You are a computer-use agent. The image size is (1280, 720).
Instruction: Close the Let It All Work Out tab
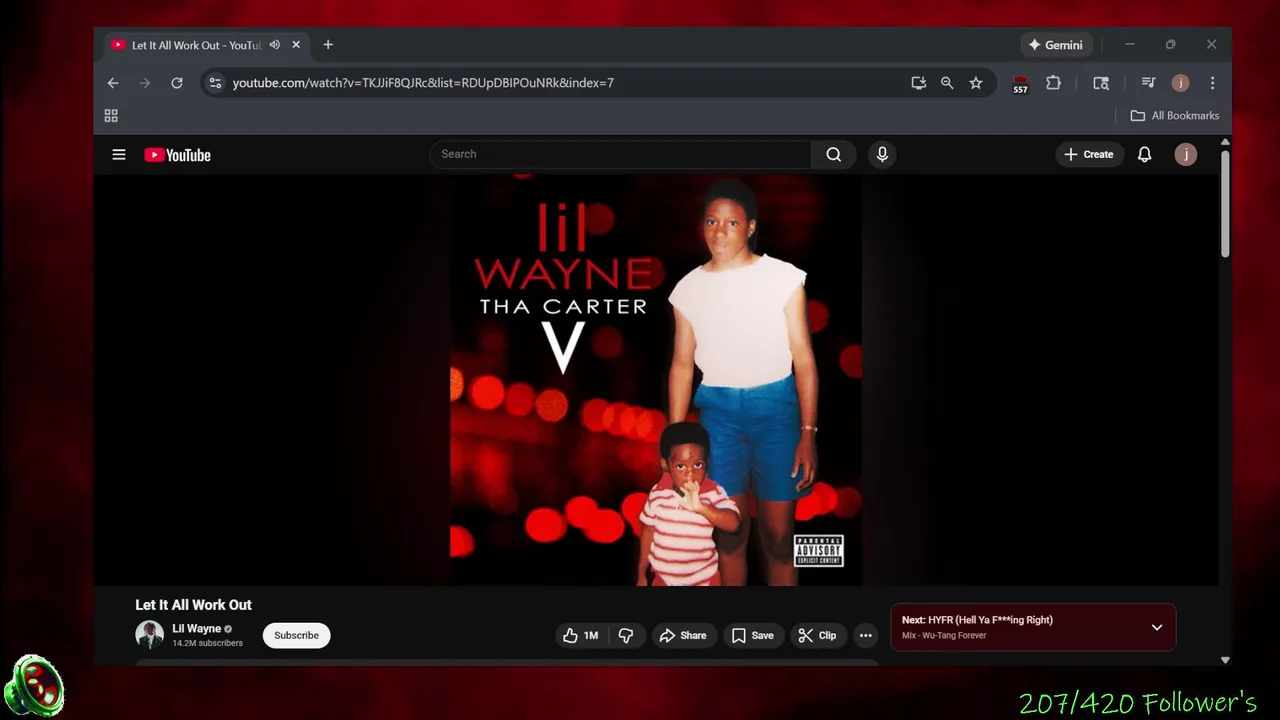[296, 45]
